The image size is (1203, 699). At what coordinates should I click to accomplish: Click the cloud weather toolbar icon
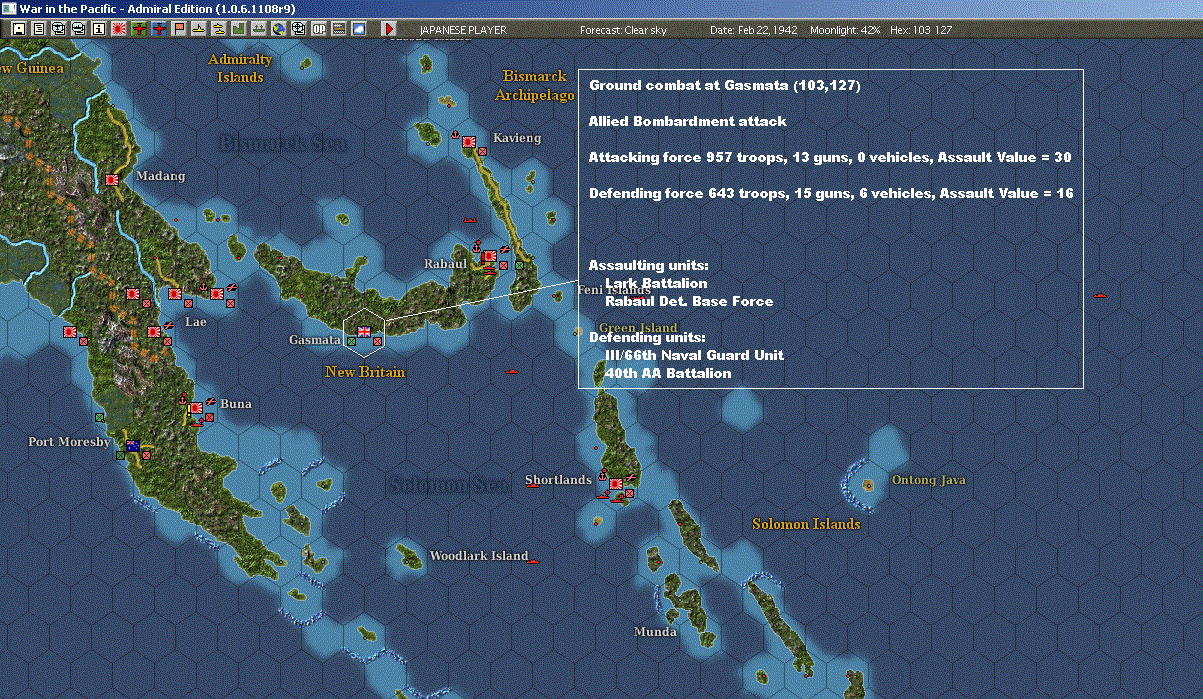(358, 29)
